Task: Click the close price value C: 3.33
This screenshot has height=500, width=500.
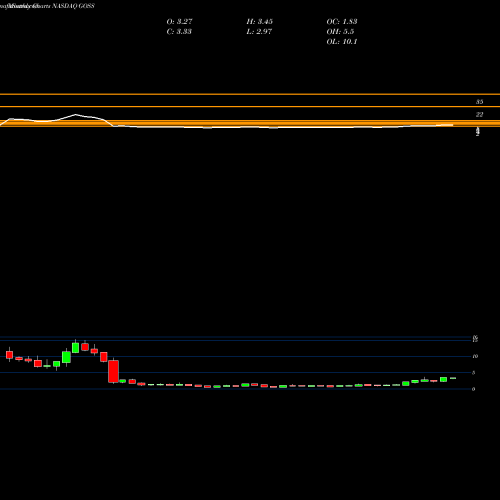Action: 179,32
